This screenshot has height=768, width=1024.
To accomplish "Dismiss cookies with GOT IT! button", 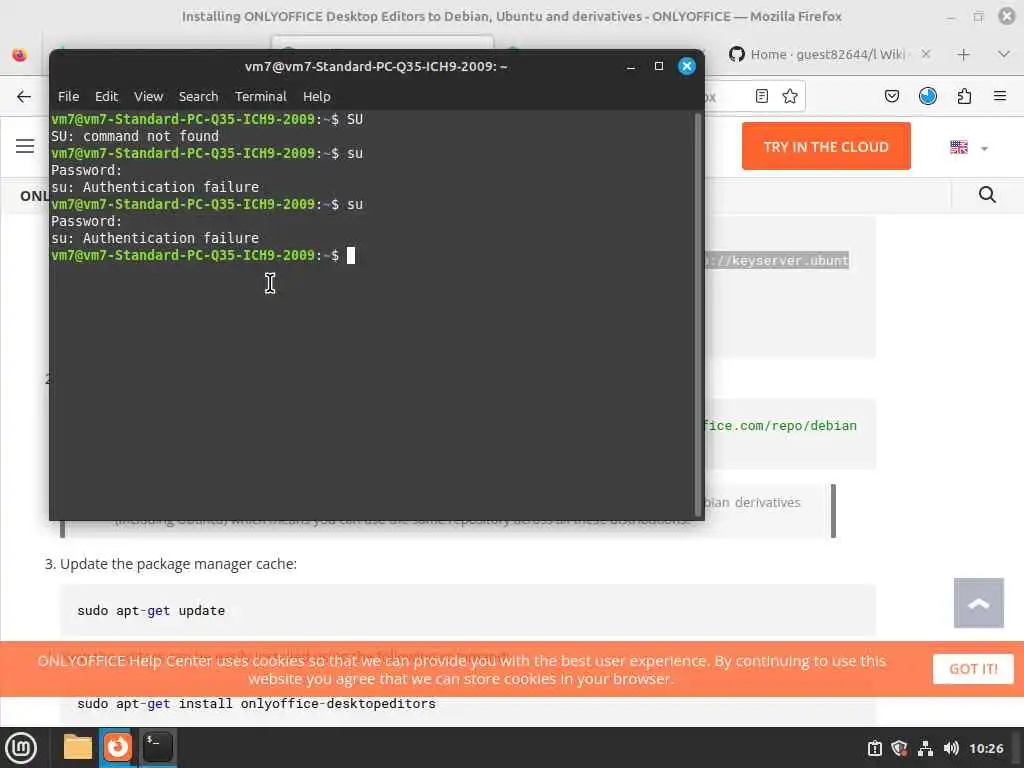I will (973, 669).
